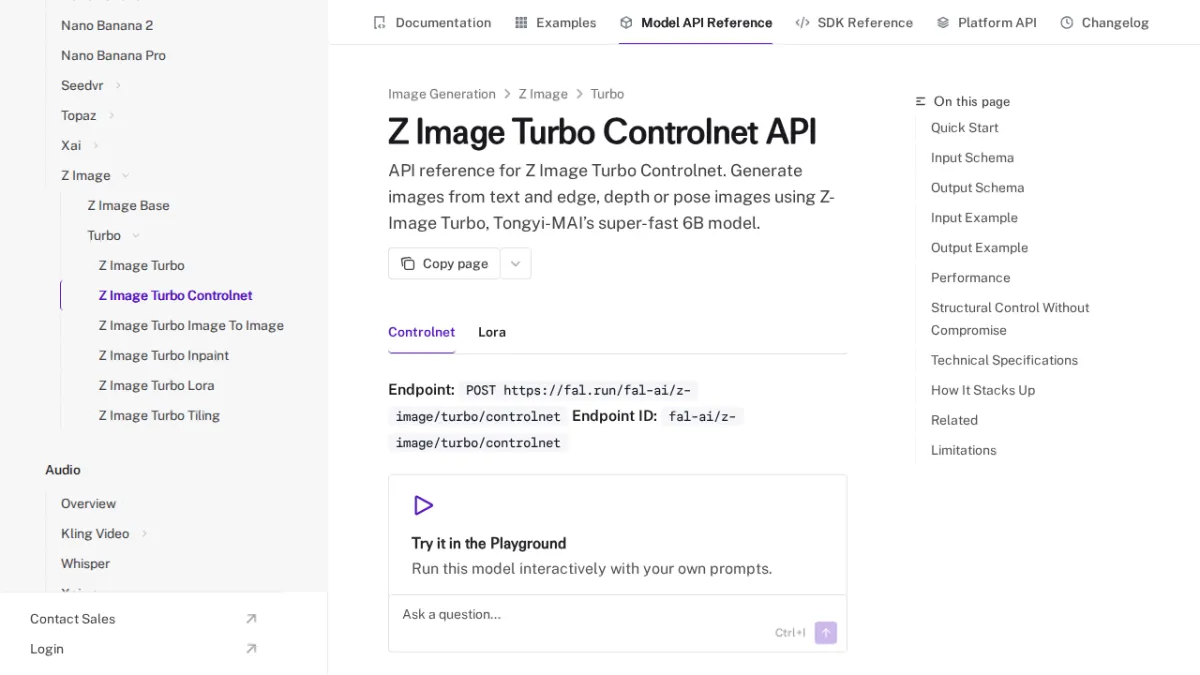Open Z Image Turbo Inpaint page

[x=164, y=355]
